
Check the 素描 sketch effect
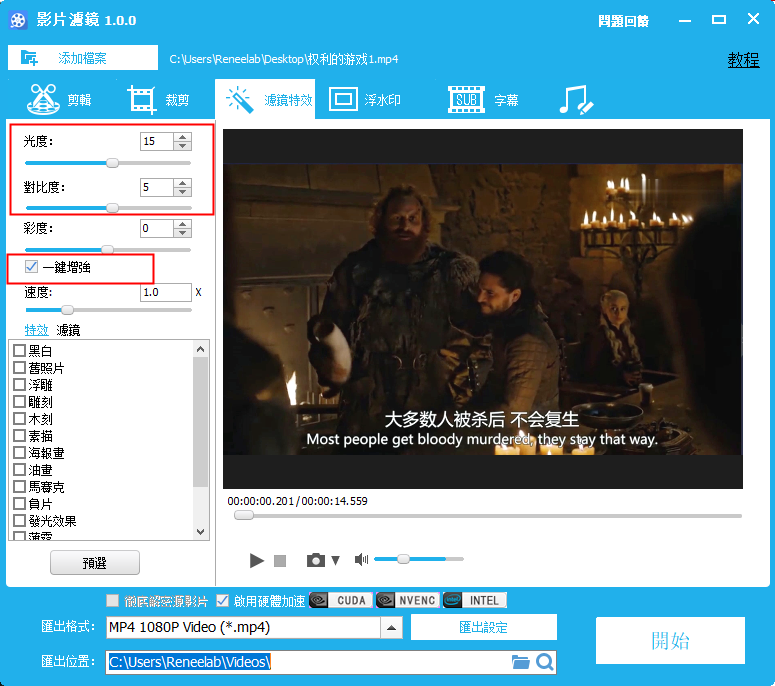tap(20, 436)
